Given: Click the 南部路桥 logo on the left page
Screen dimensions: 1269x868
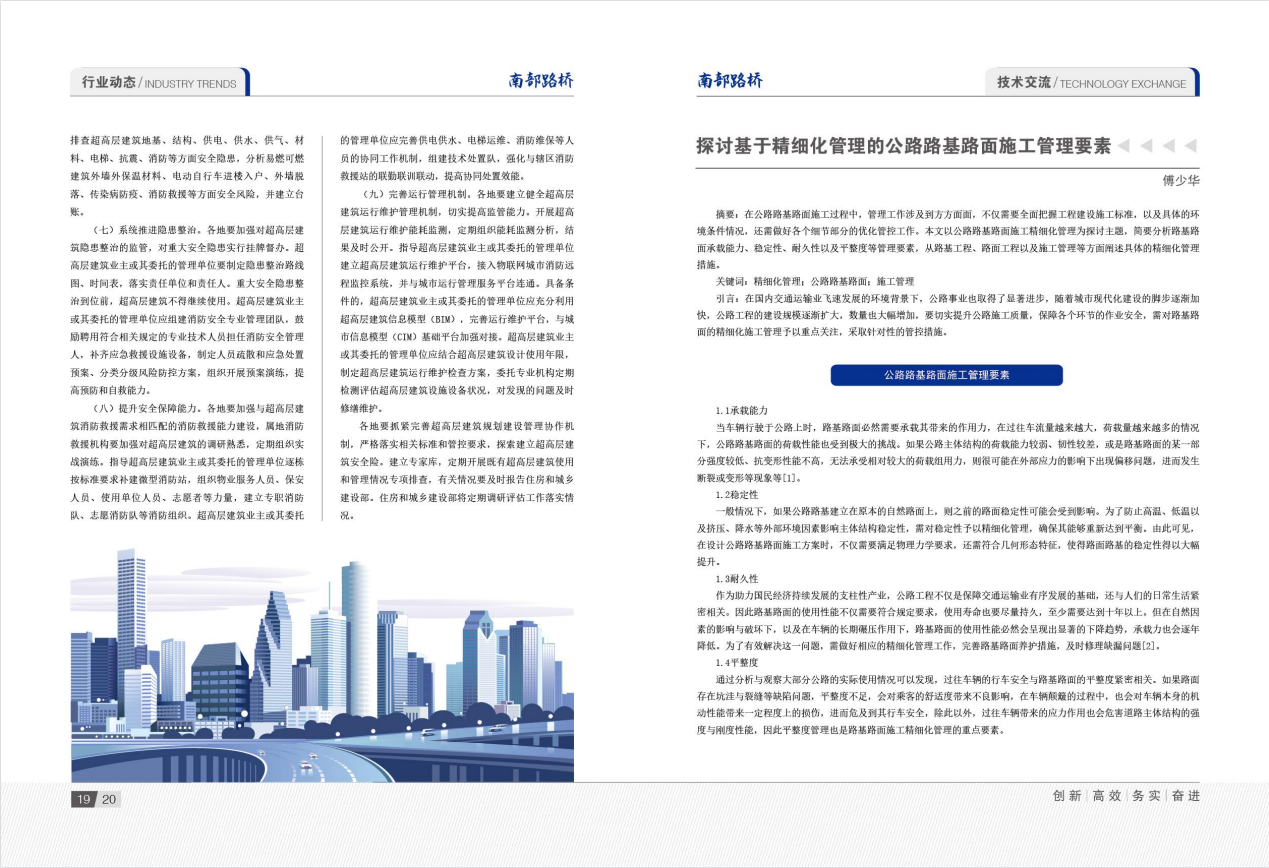Looking at the screenshot, I should coord(541,81).
